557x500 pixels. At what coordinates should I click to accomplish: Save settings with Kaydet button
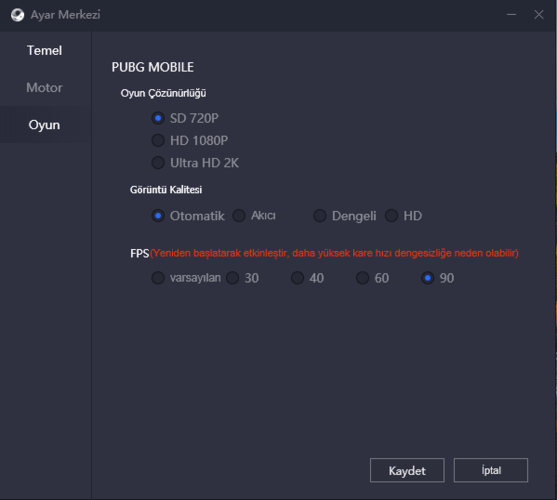(407, 470)
